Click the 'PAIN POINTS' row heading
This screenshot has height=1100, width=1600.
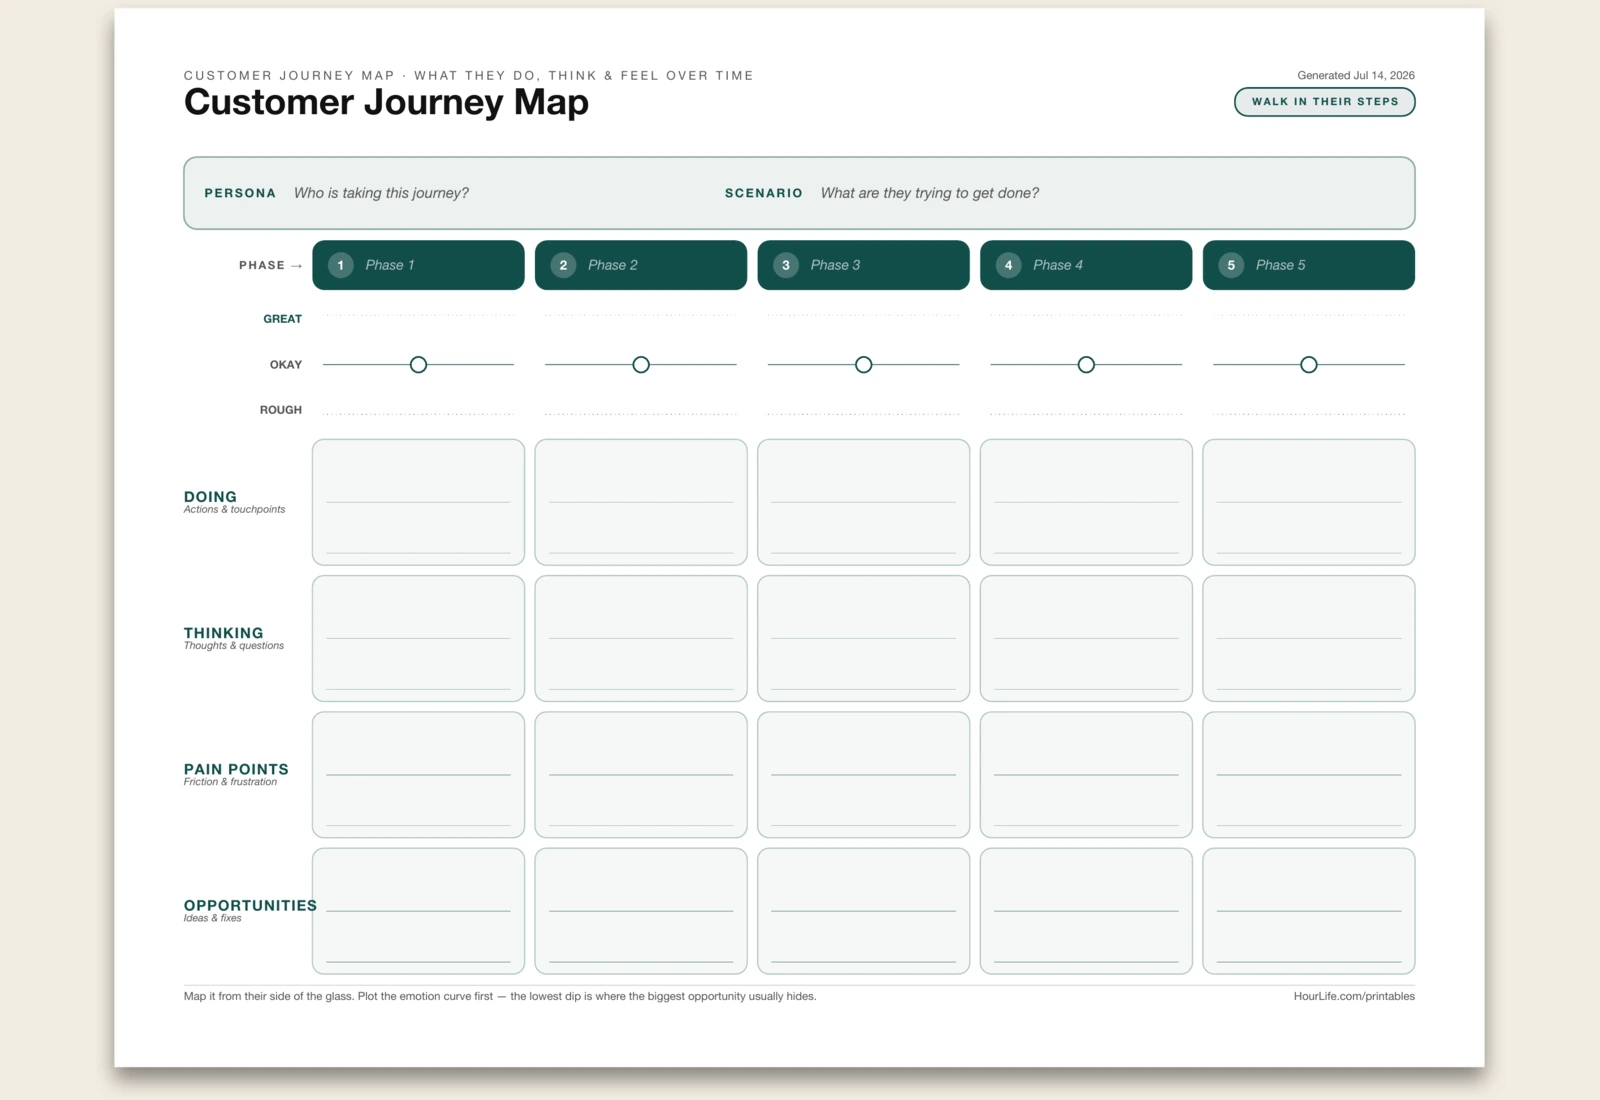[x=236, y=769]
